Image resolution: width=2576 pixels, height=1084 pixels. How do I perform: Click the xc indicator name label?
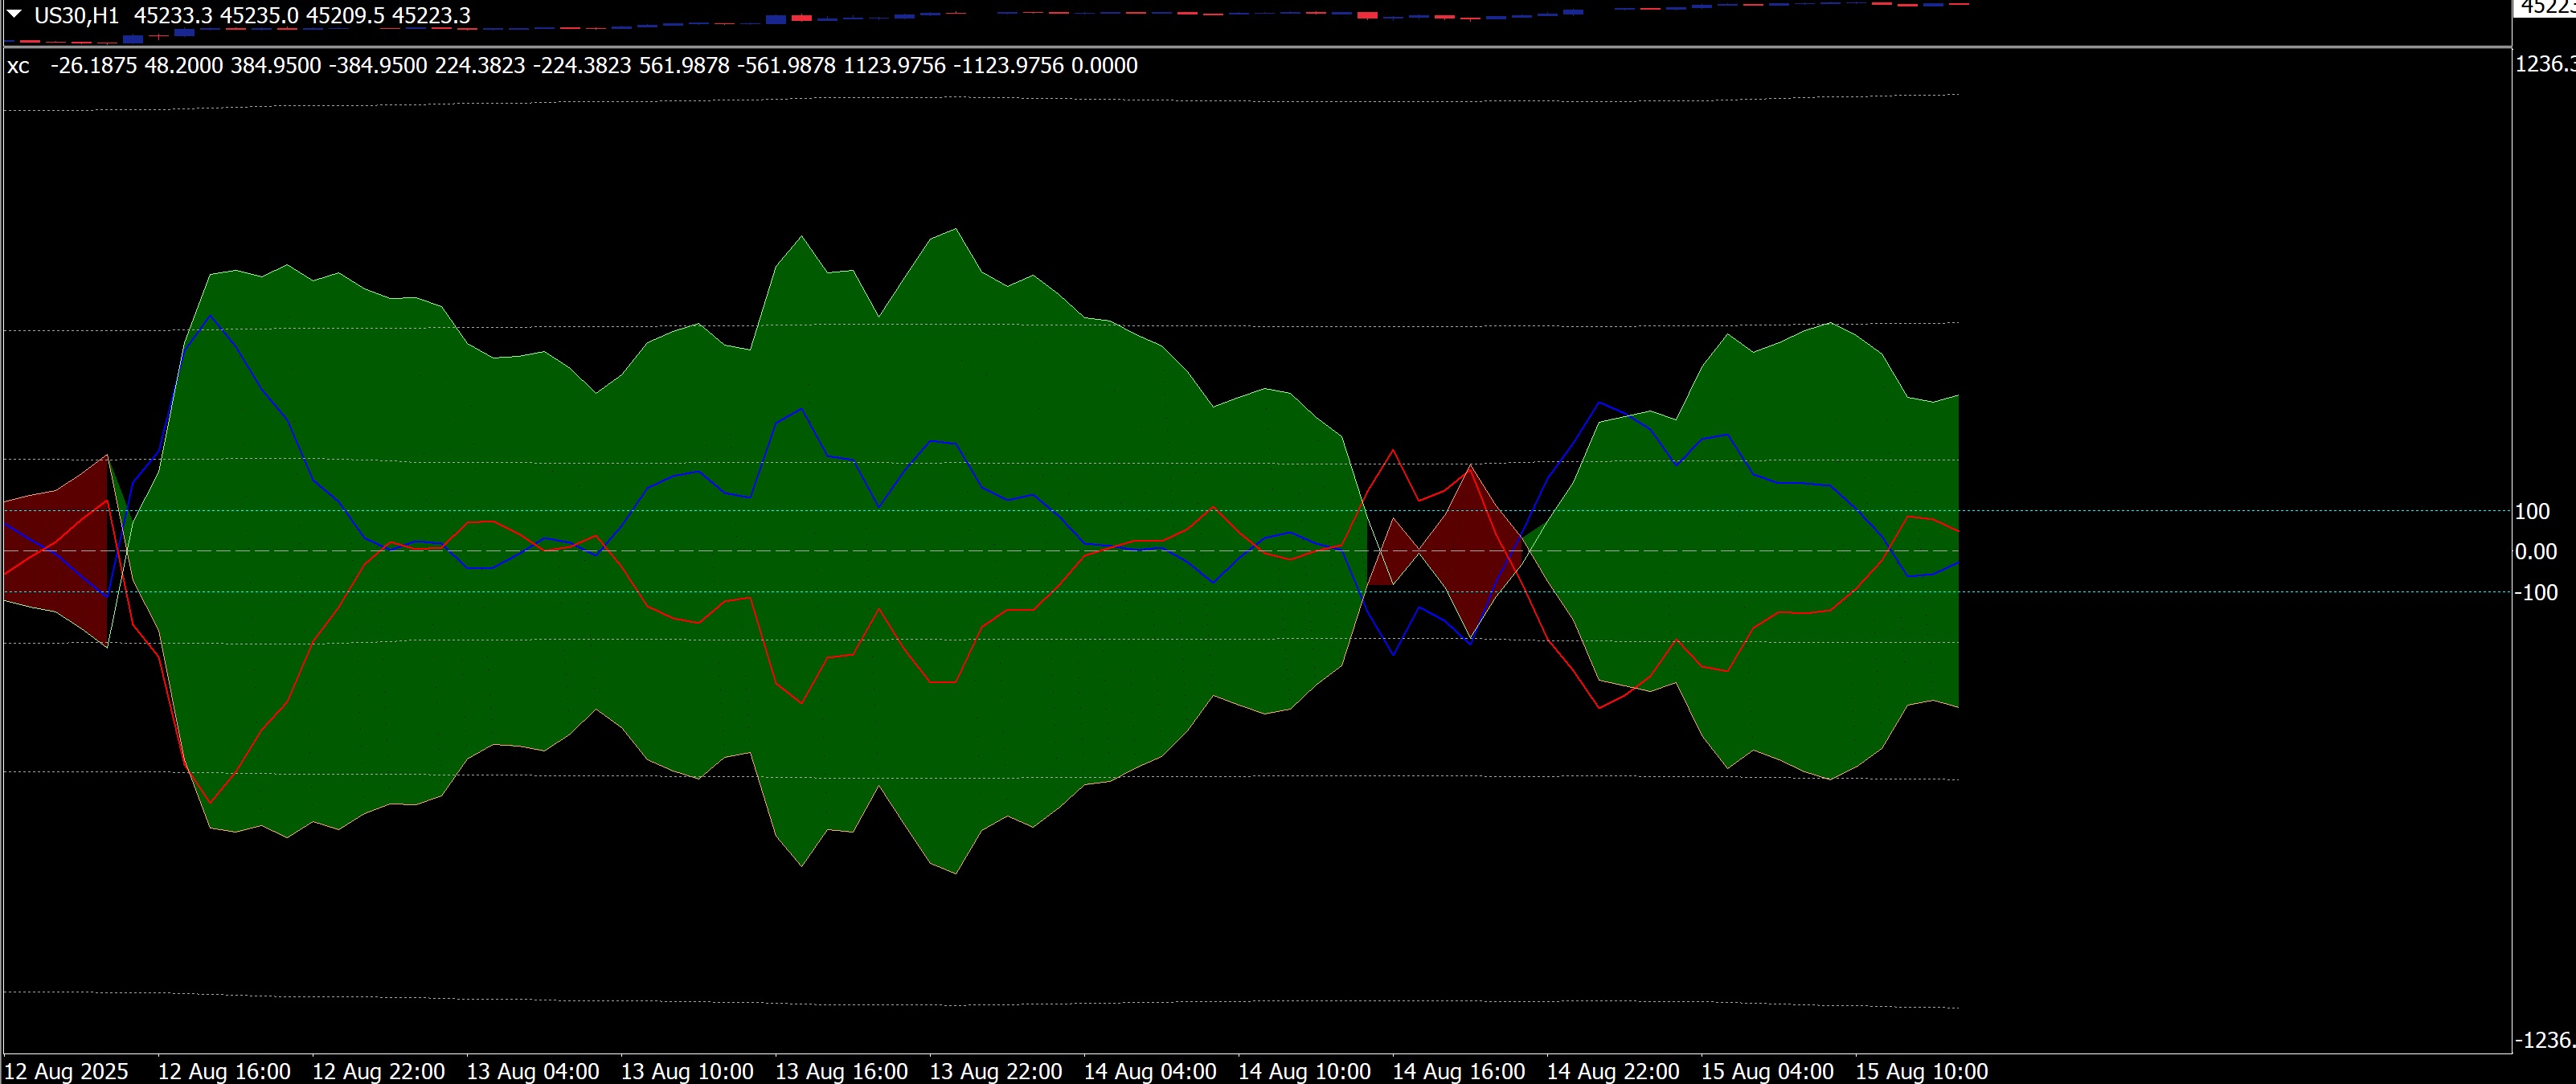[18, 66]
